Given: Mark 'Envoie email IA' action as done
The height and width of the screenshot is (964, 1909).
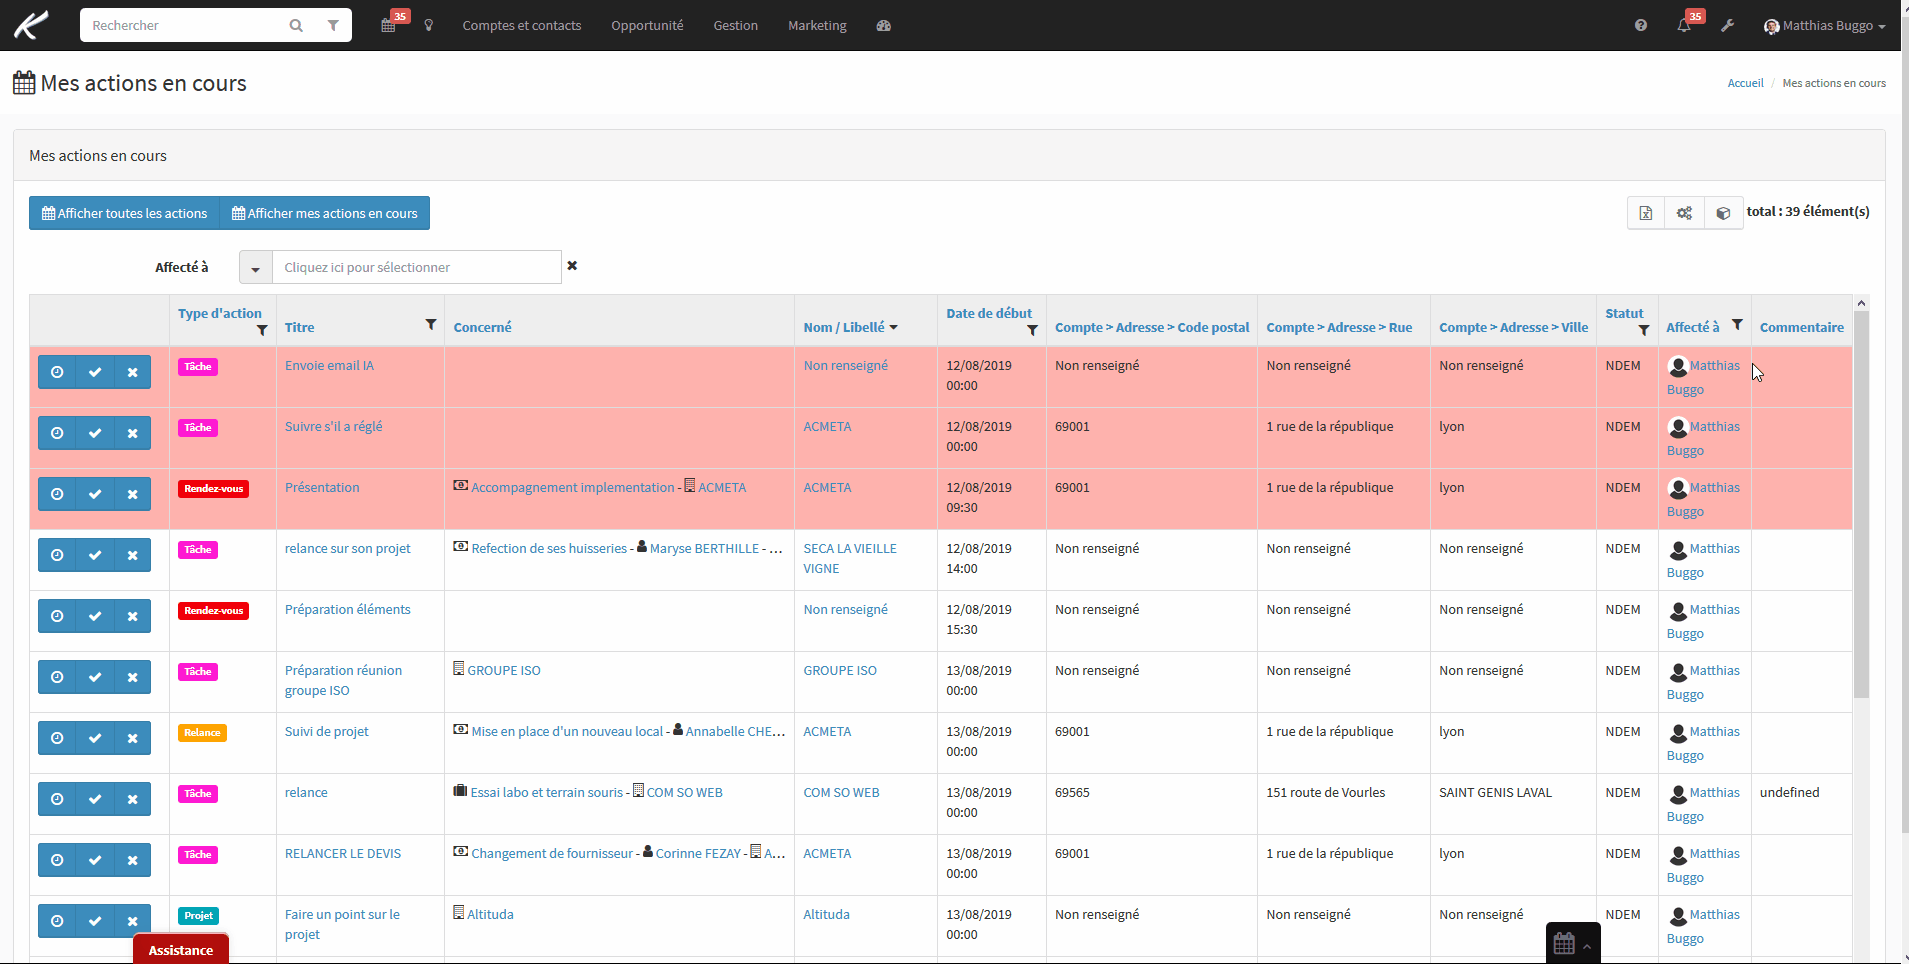Looking at the screenshot, I should 95,372.
